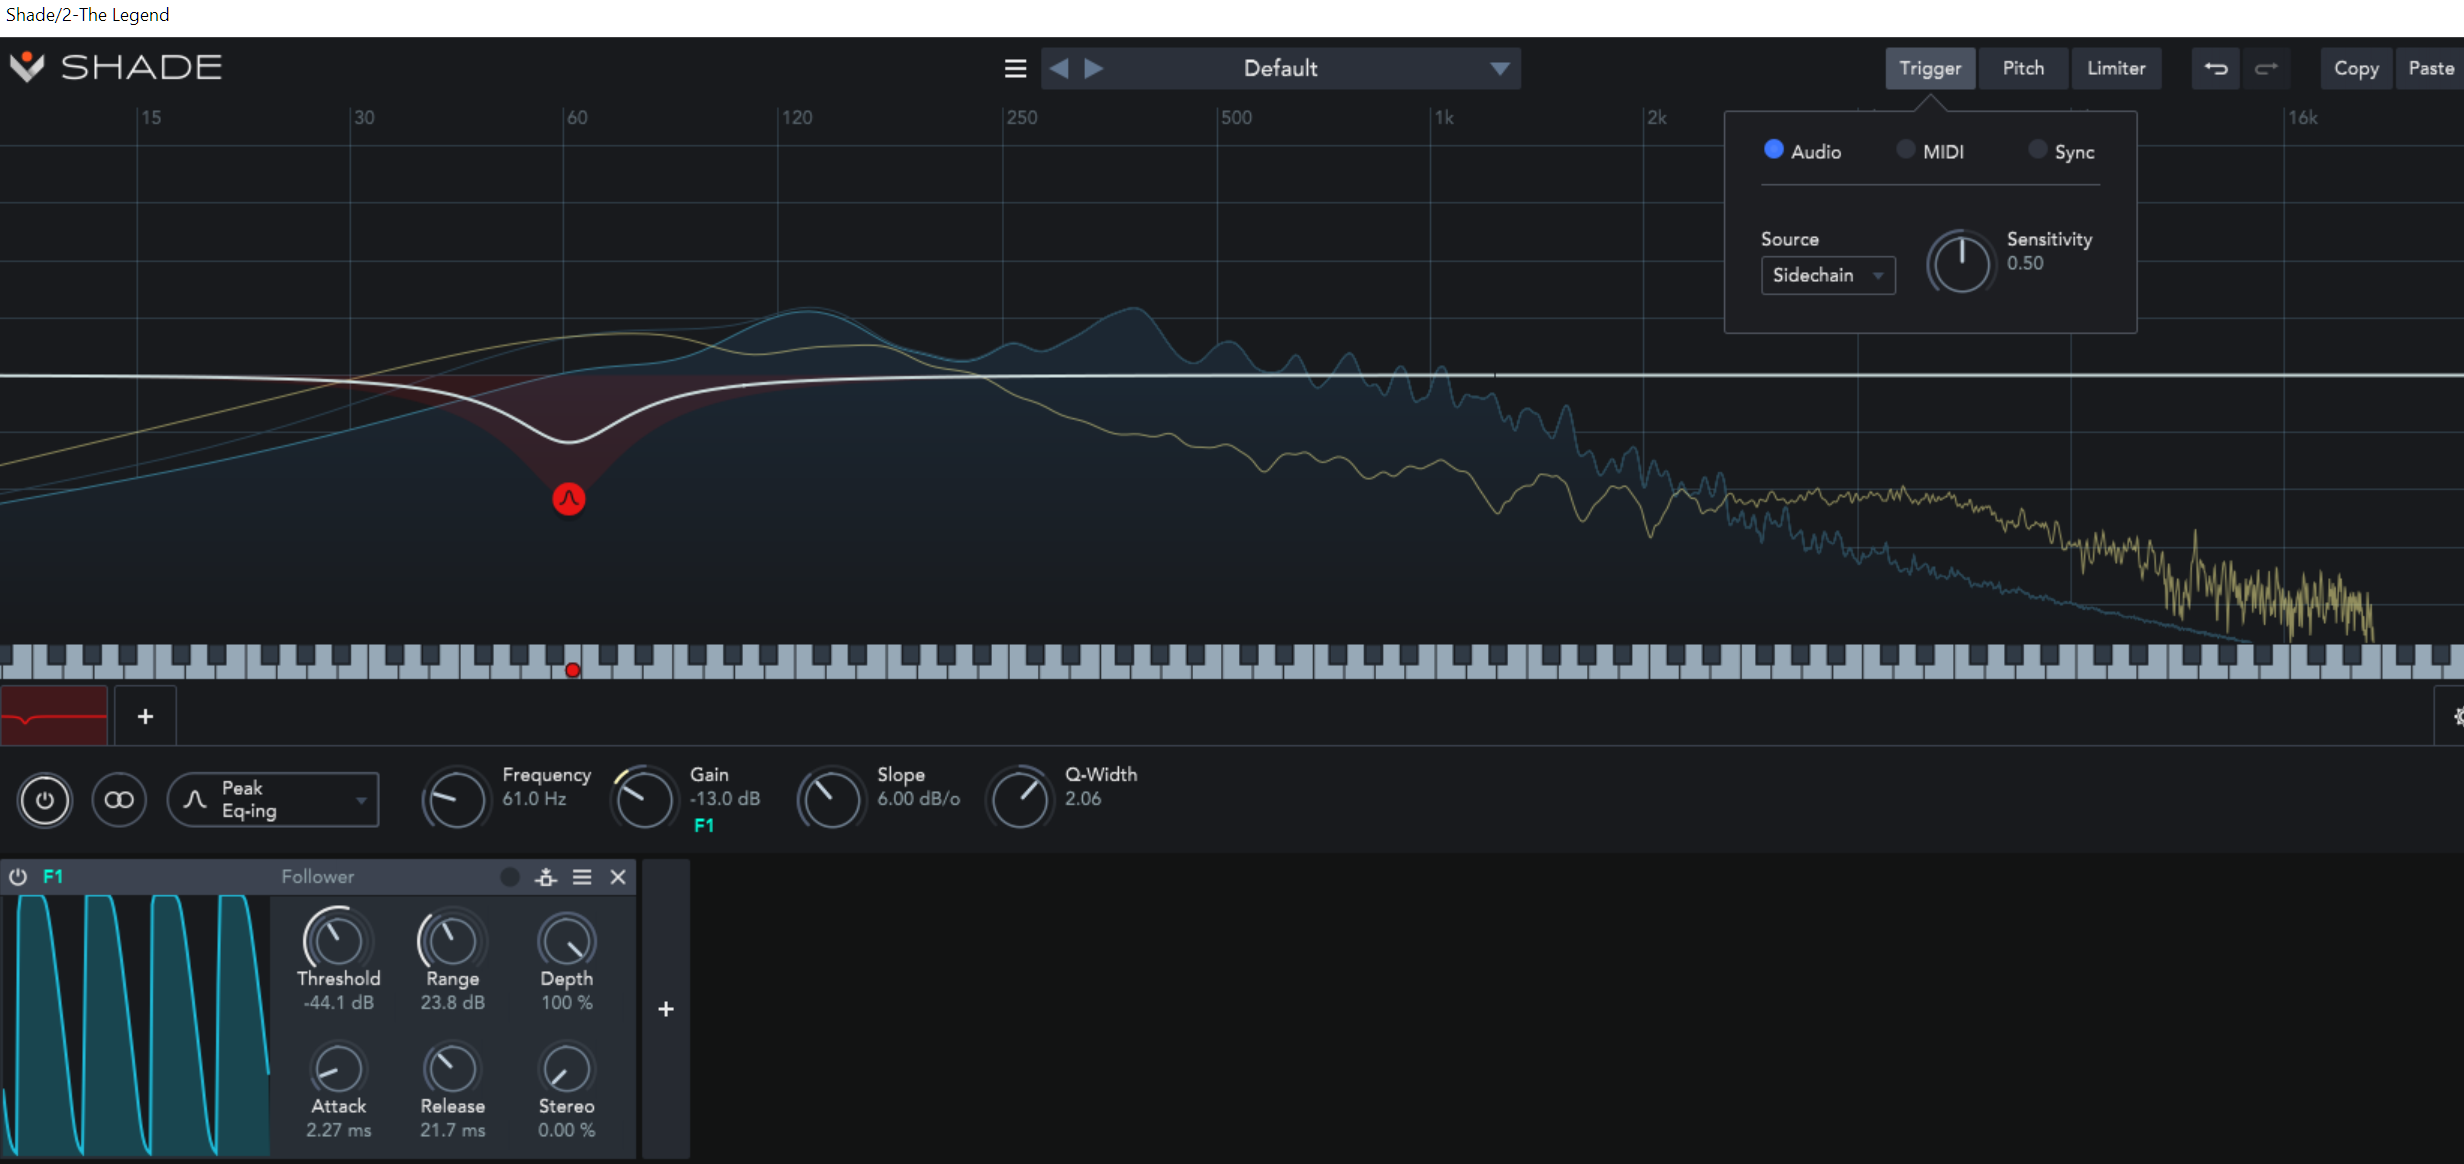Switch to the Pitch tab
This screenshot has height=1164, width=2464.
tap(2023, 68)
